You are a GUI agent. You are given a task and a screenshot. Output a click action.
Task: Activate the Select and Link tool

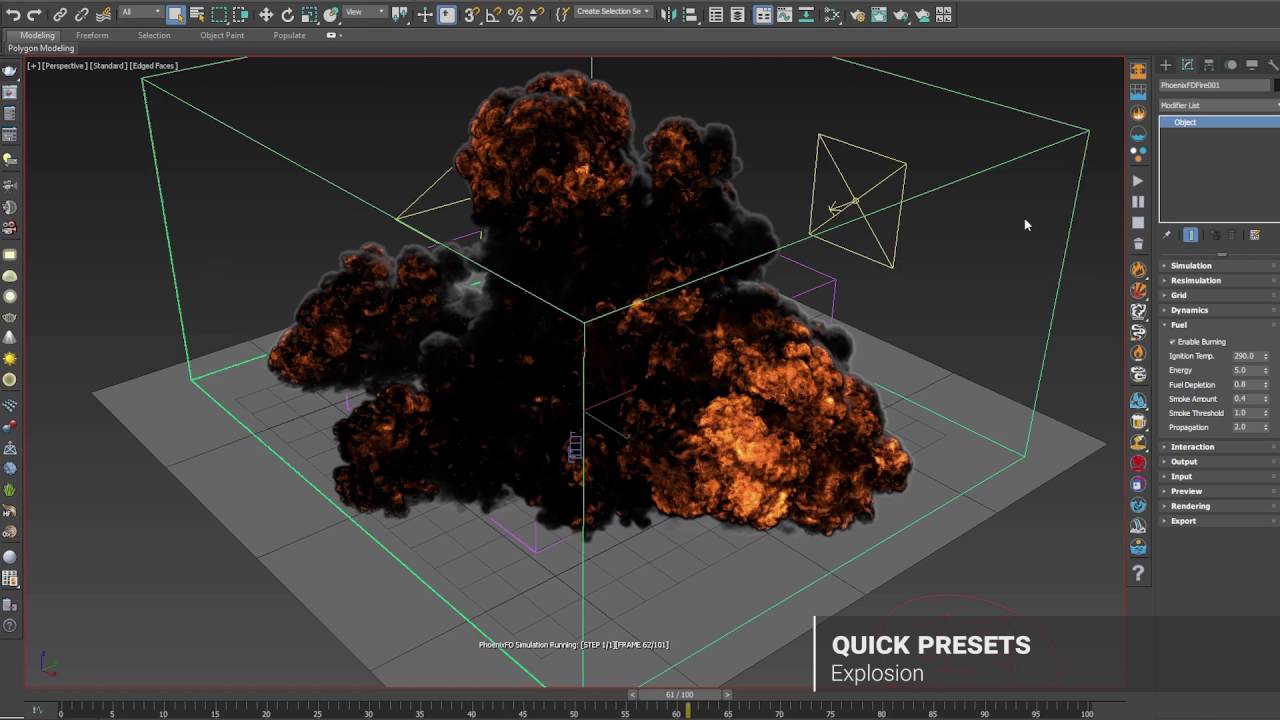pyautogui.click(x=60, y=15)
